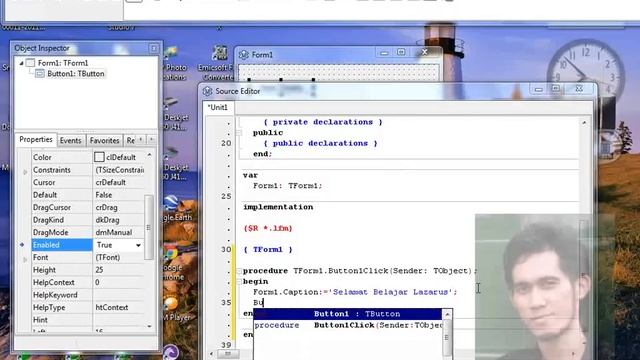Click the {$R *.lfm} directive line
Viewport: 640px width, 360px height.
(268, 229)
